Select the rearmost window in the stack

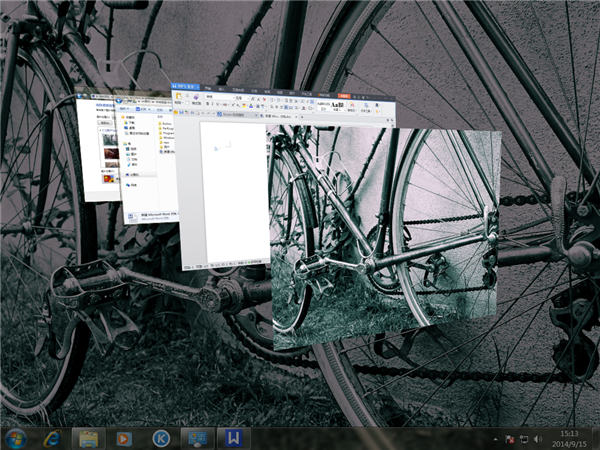click(x=97, y=150)
